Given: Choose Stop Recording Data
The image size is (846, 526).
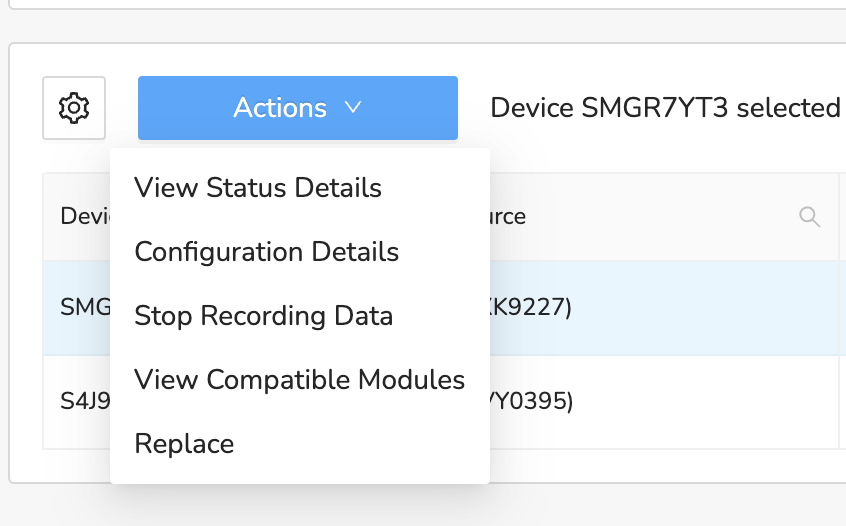Looking at the screenshot, I should coord(263,316).
